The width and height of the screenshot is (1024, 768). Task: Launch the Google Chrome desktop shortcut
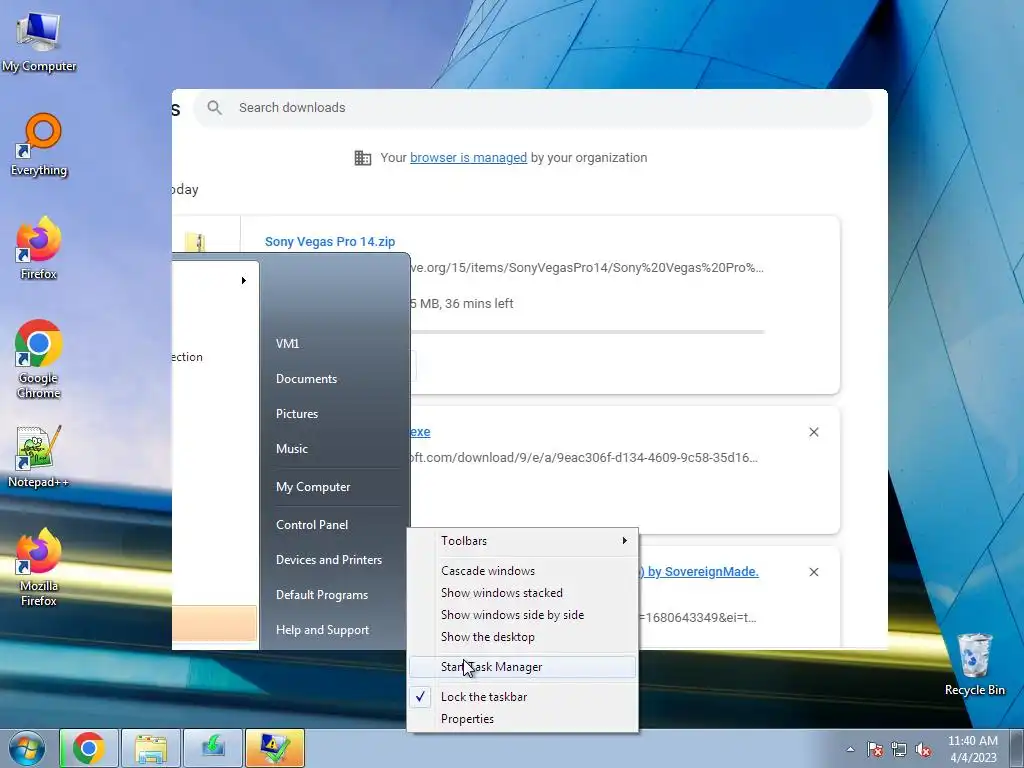coord(39,359)
